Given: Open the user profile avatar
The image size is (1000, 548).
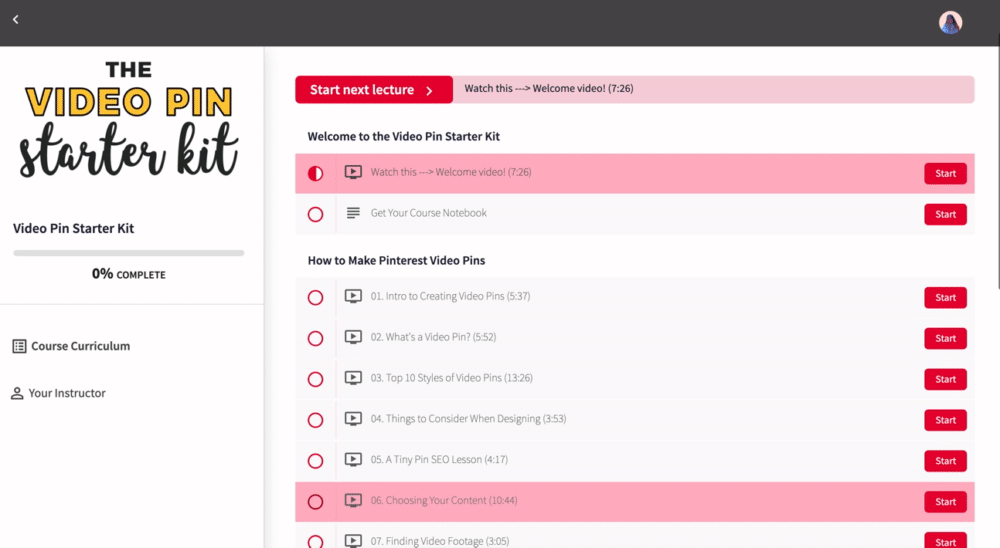Looking at the screenshot, I should pyautogui.click(x=950, y=22).
